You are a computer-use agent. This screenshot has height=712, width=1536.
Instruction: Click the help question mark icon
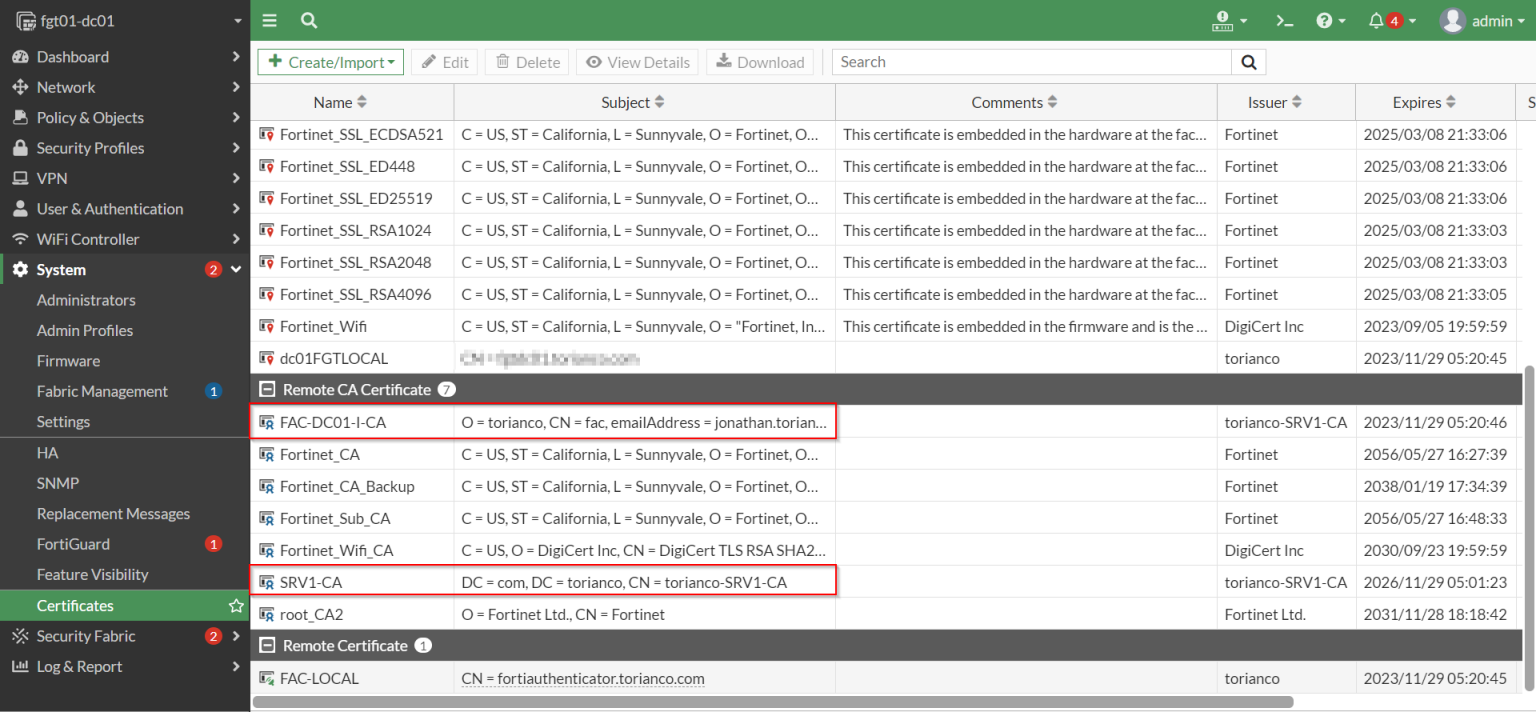(1324, 20)
